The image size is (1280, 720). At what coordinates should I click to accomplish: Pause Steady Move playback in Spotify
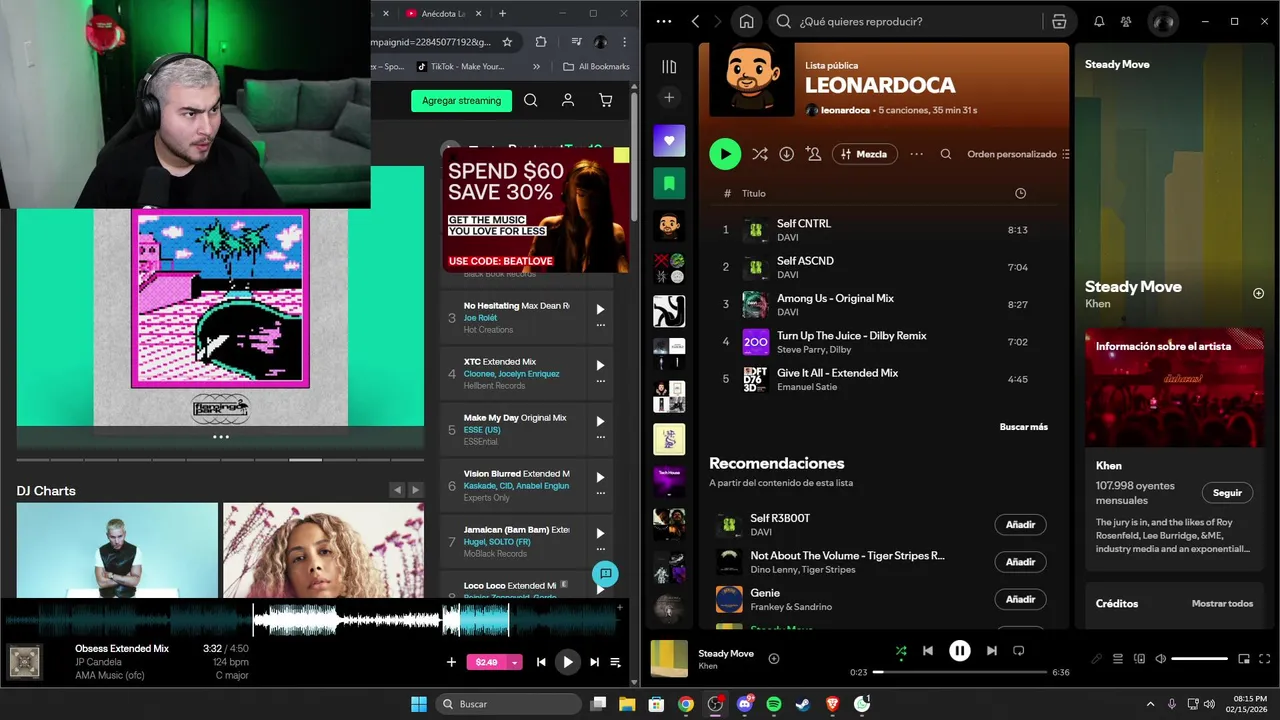(x=960, y=651)
